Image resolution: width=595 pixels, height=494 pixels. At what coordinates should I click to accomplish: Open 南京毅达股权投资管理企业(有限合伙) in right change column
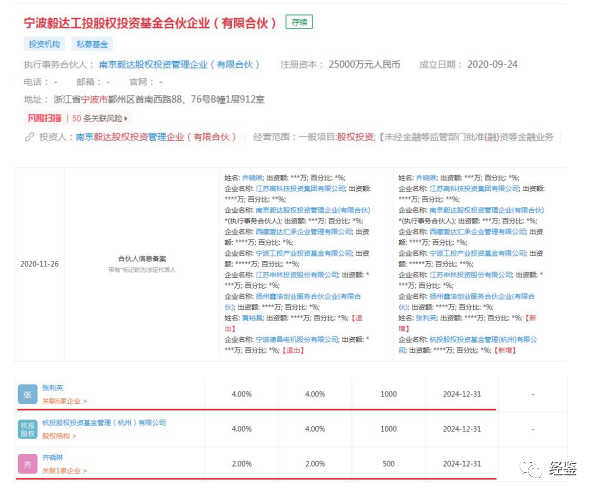(x=487, y=210)
